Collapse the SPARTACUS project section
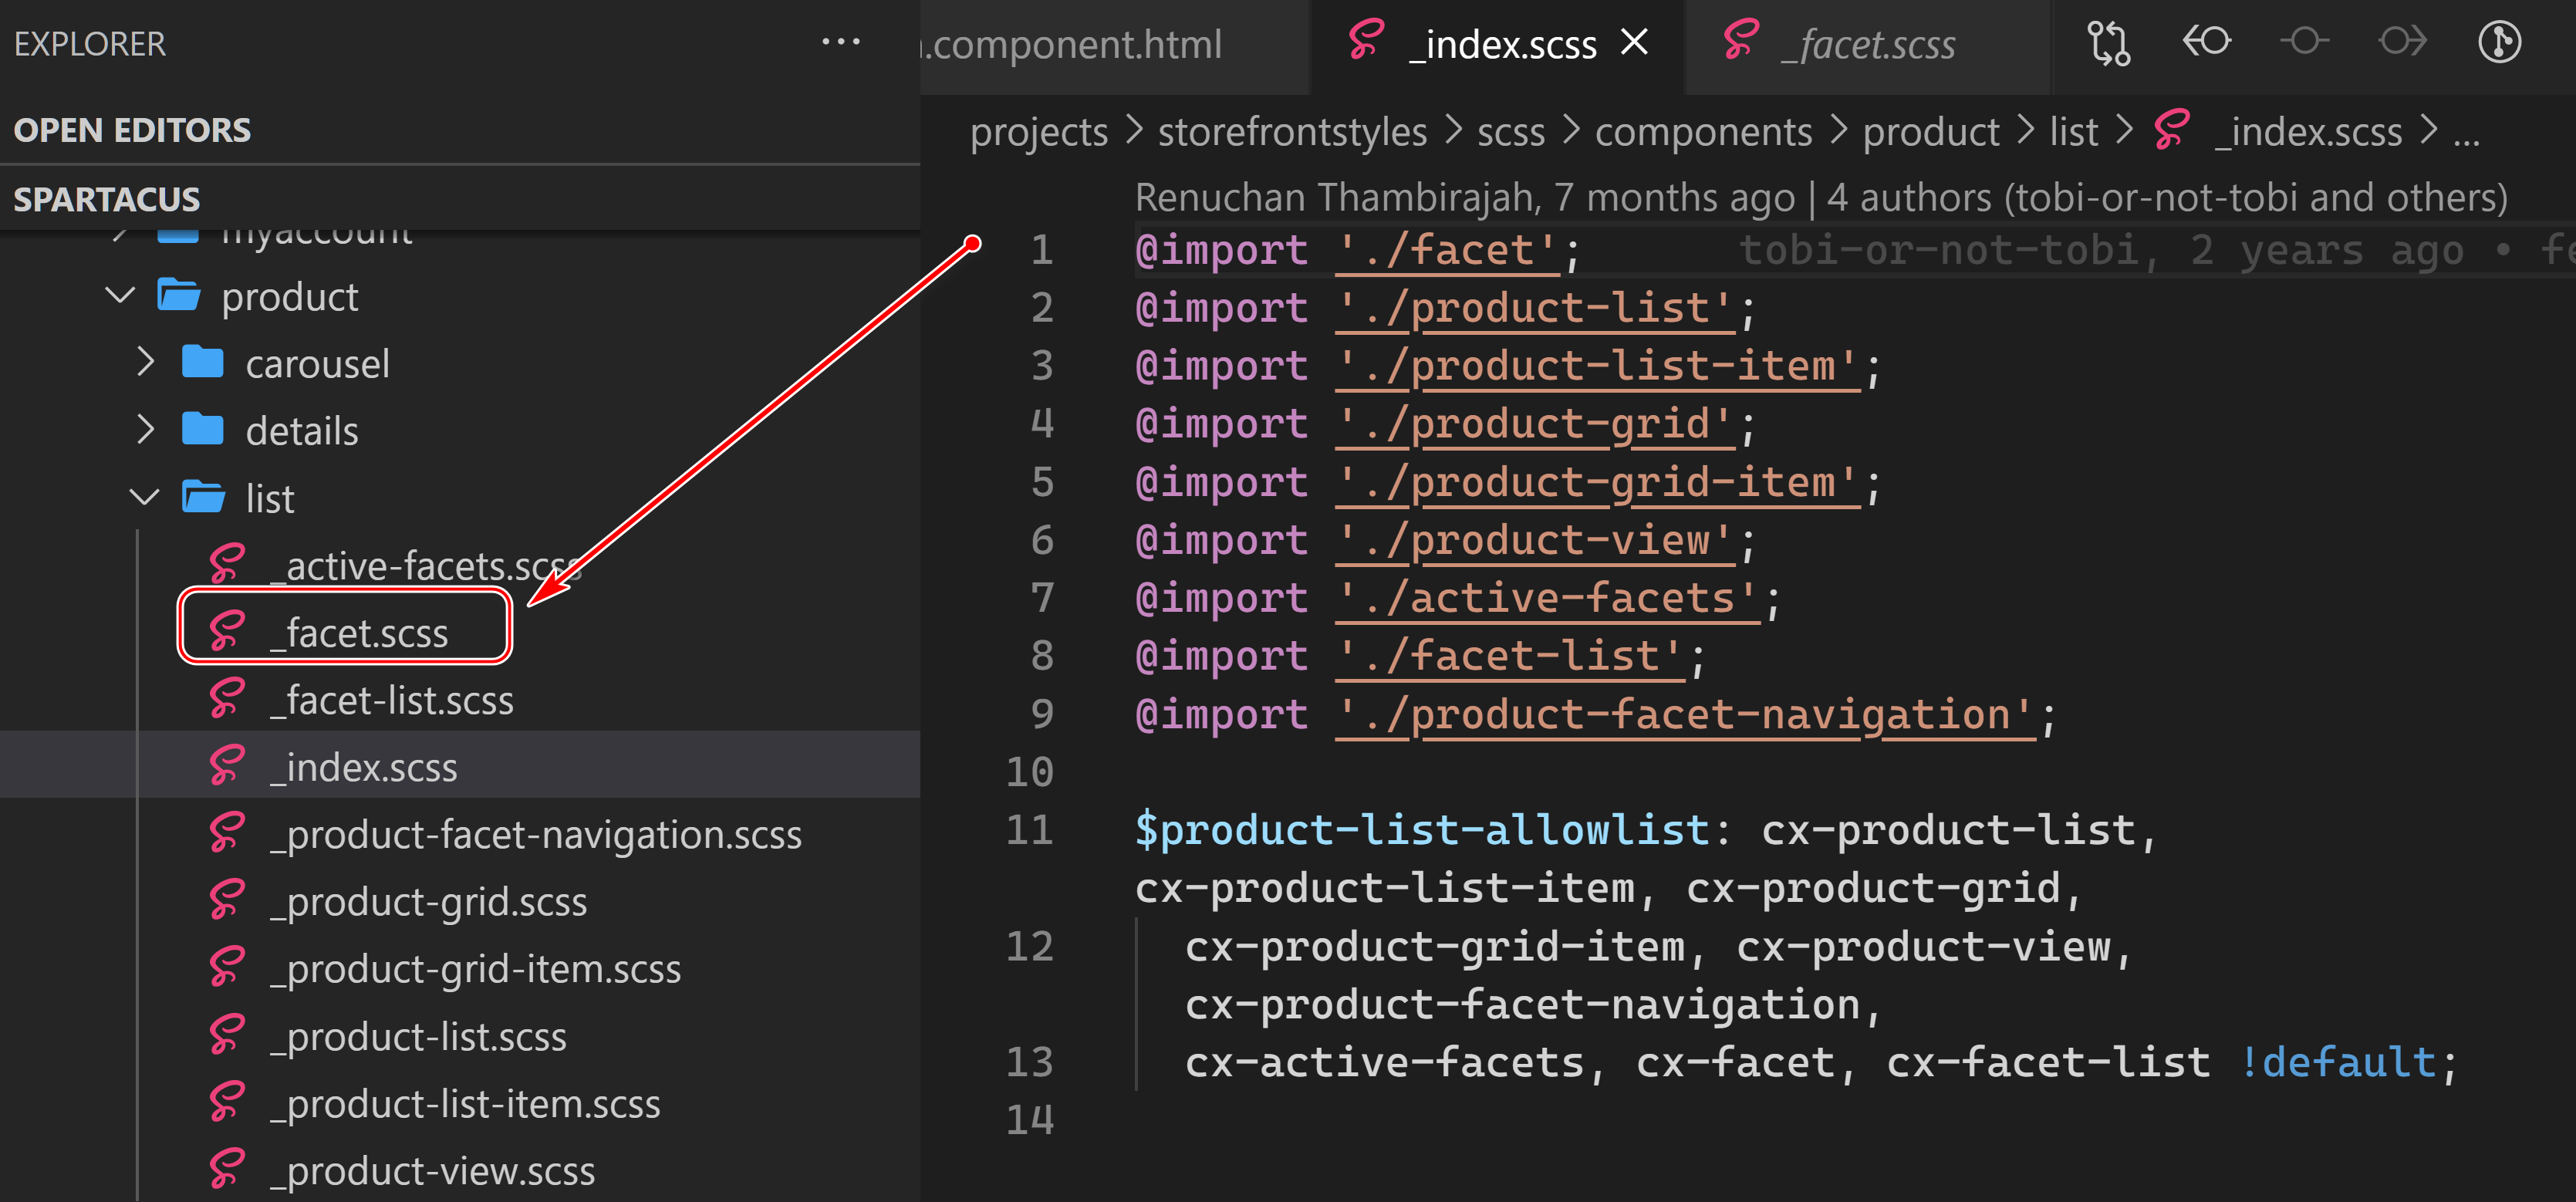This screenshot has width=2576, height=1202. click(x=107, y=198)
